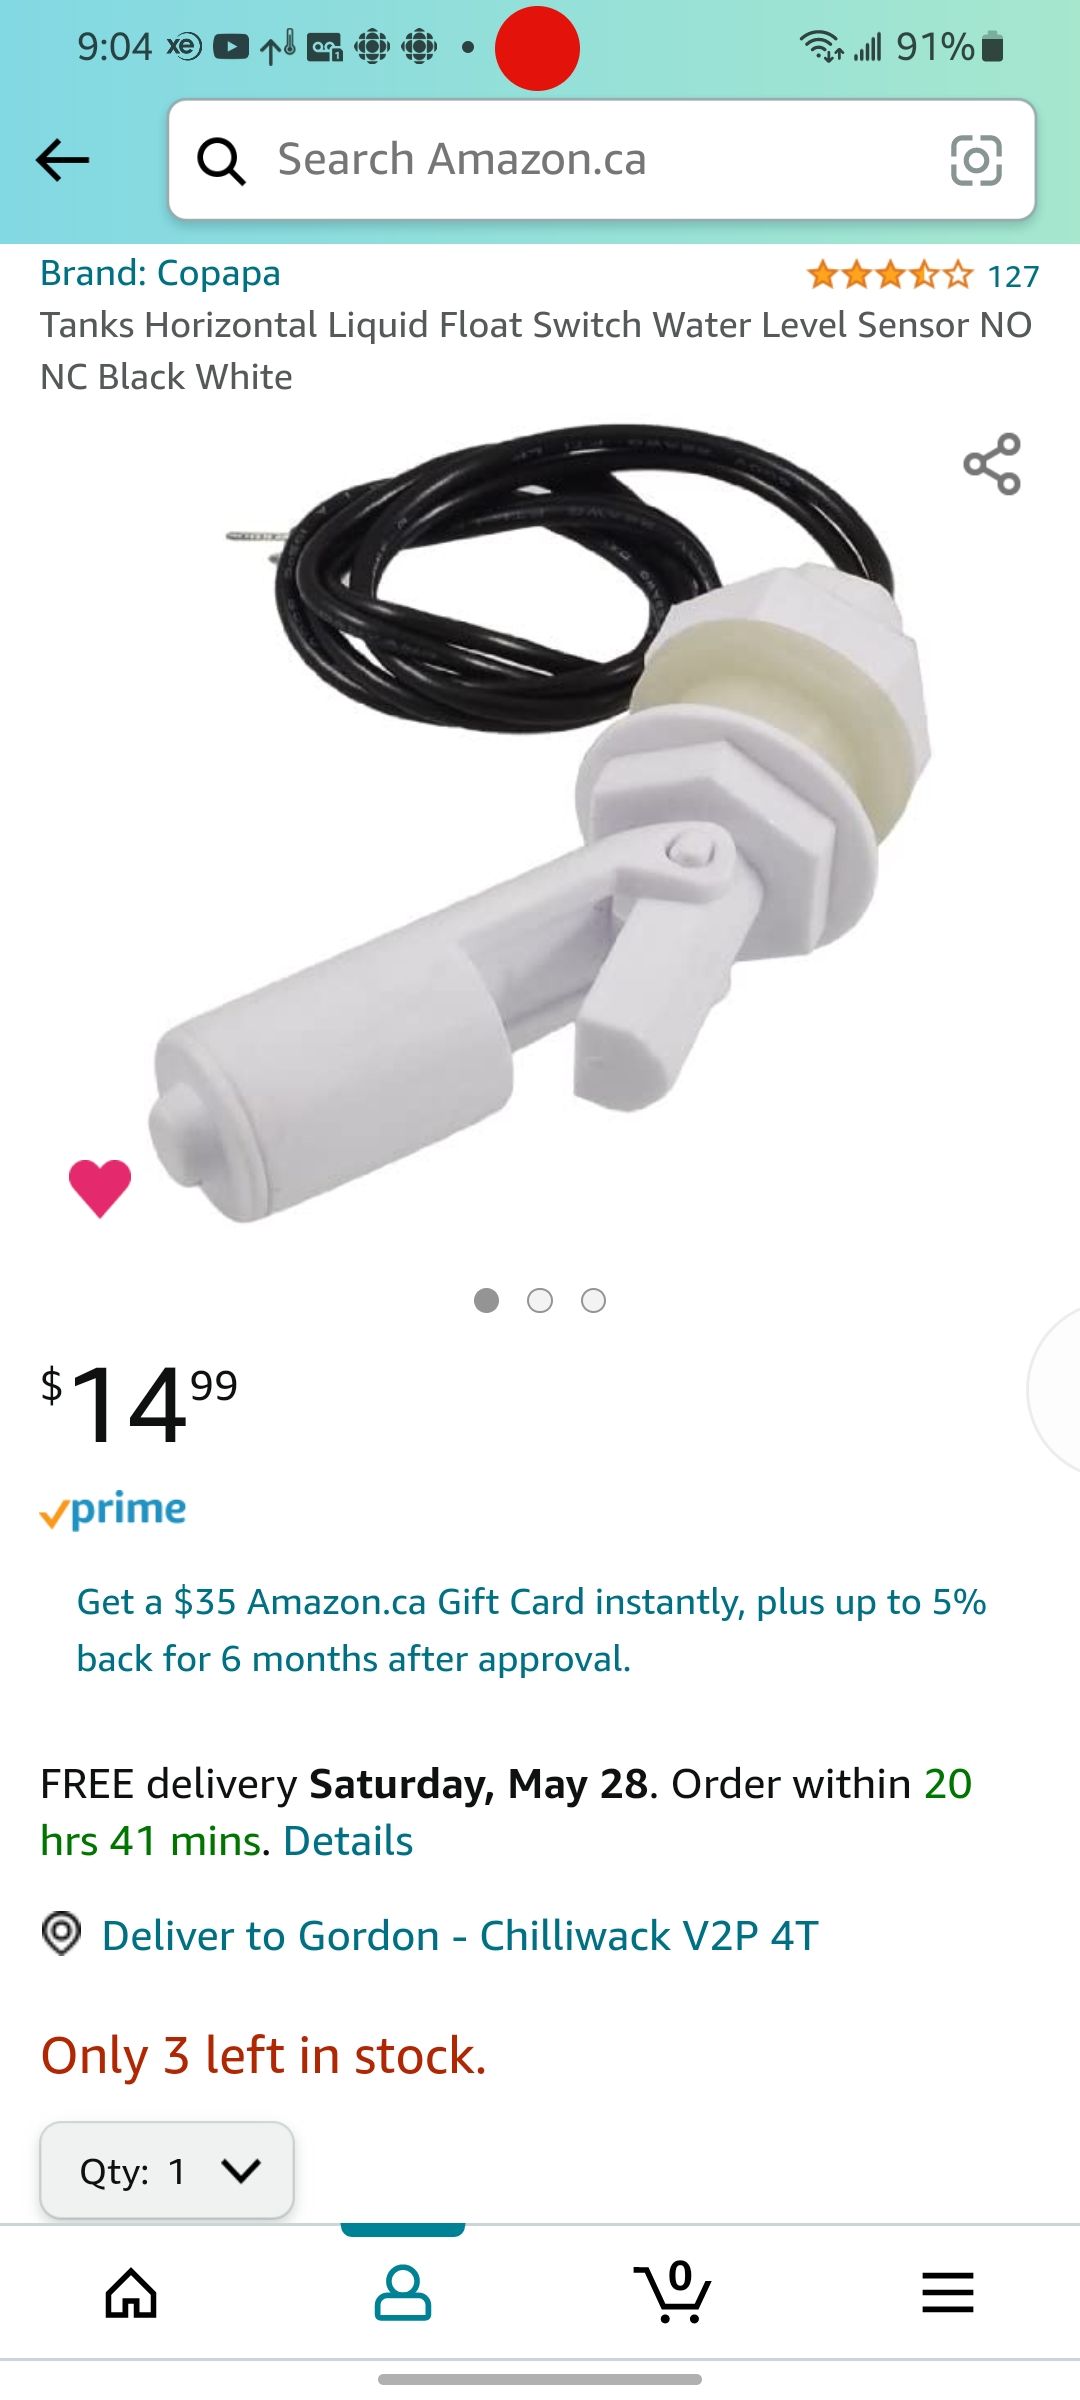Image resolution: width=1080 pixels, height=2400 pixels.
Task: Tap the back arrow icon
Action: click(62, 160)
